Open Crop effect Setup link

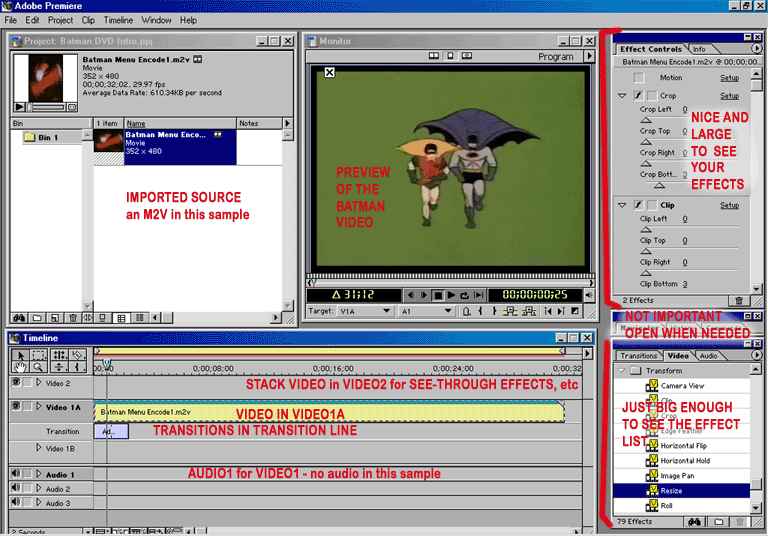729,96
